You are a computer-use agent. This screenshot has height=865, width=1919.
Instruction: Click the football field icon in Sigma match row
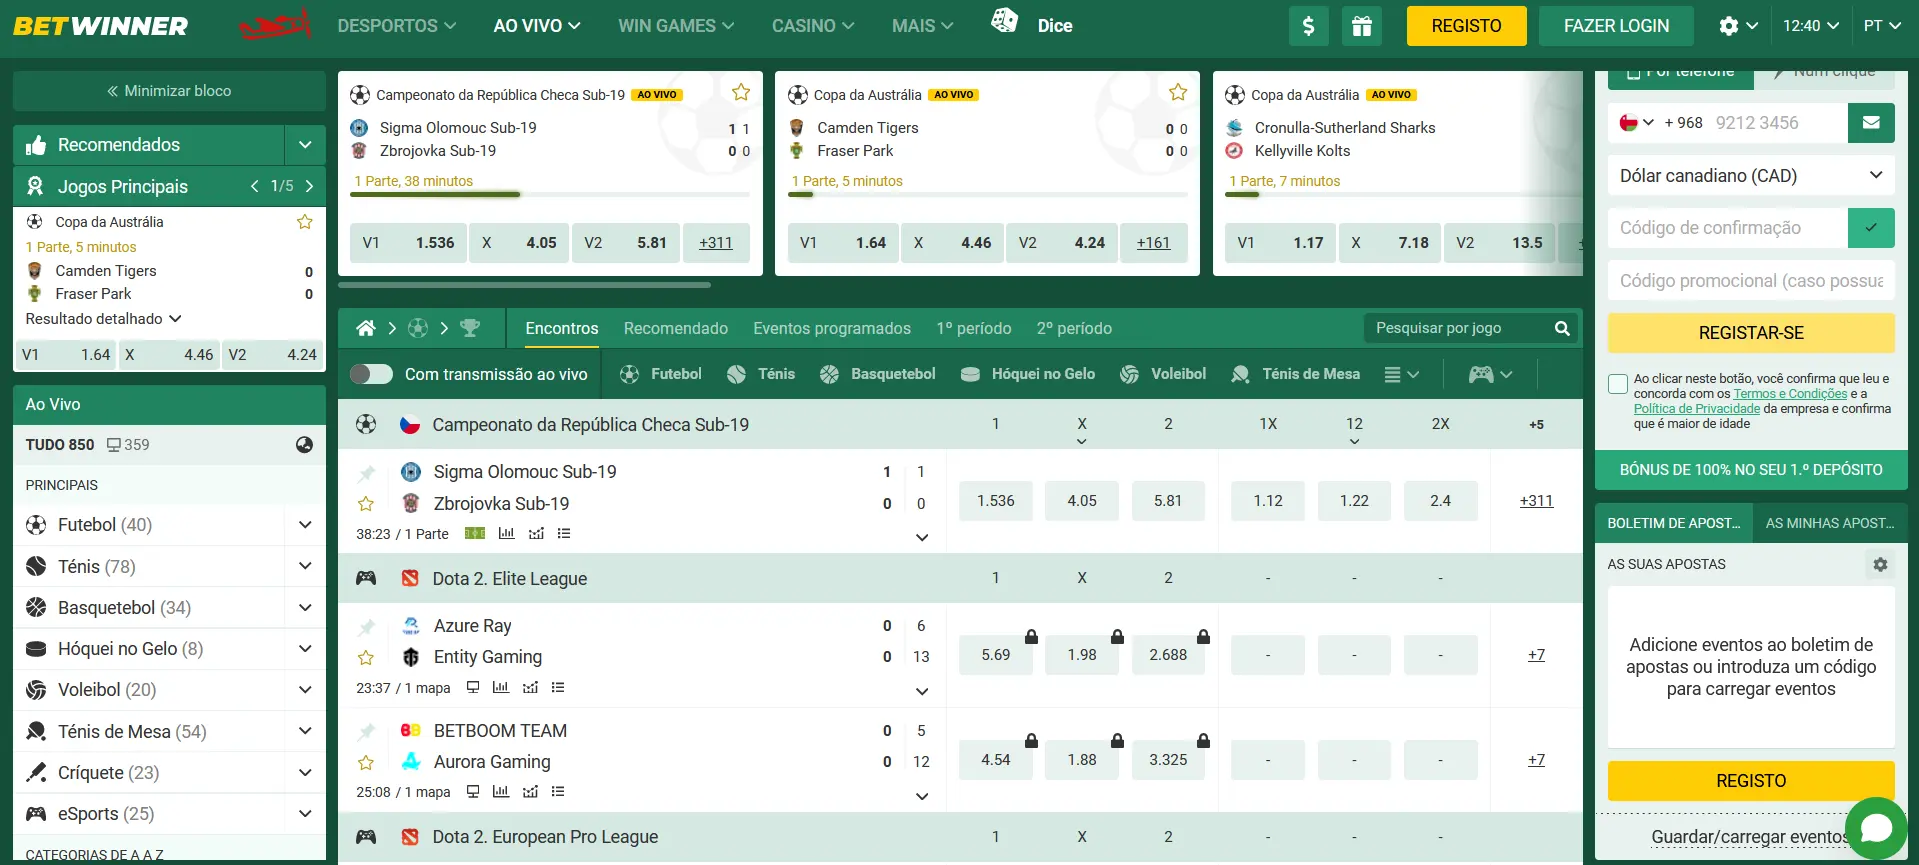(x=475, y=533)
